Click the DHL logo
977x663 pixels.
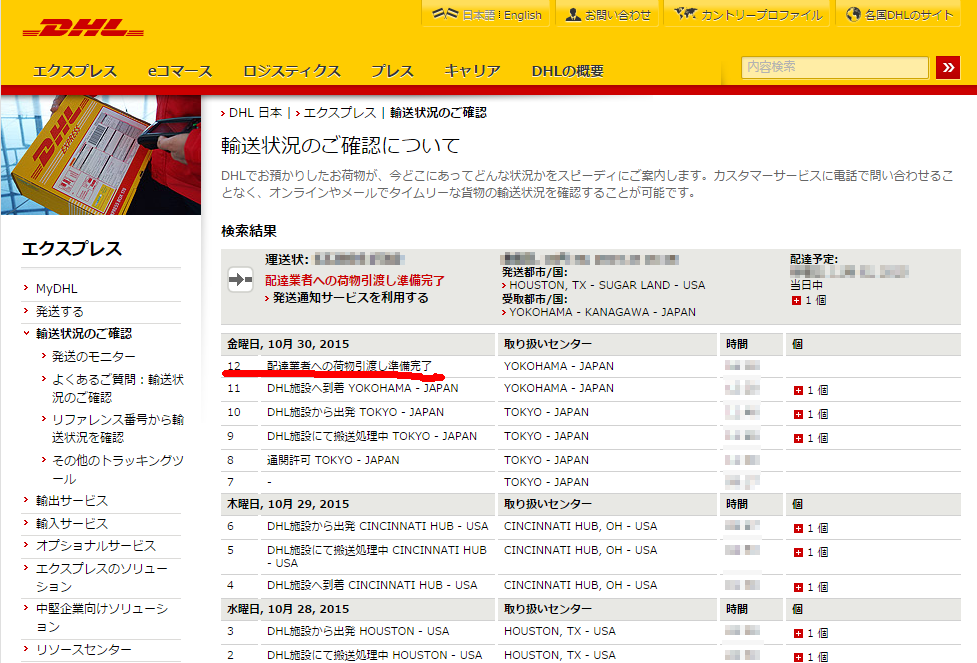pos(83,28)
